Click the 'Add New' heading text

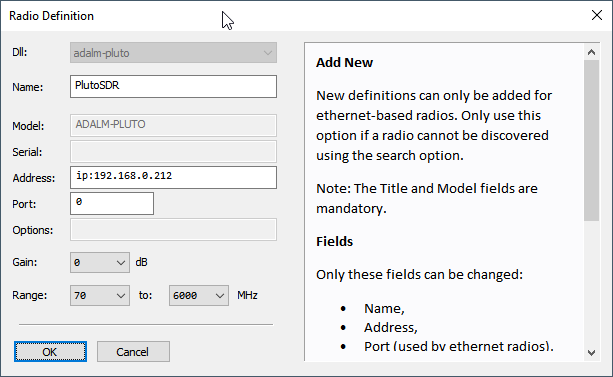pyautogui.click(x=344, y=63)
